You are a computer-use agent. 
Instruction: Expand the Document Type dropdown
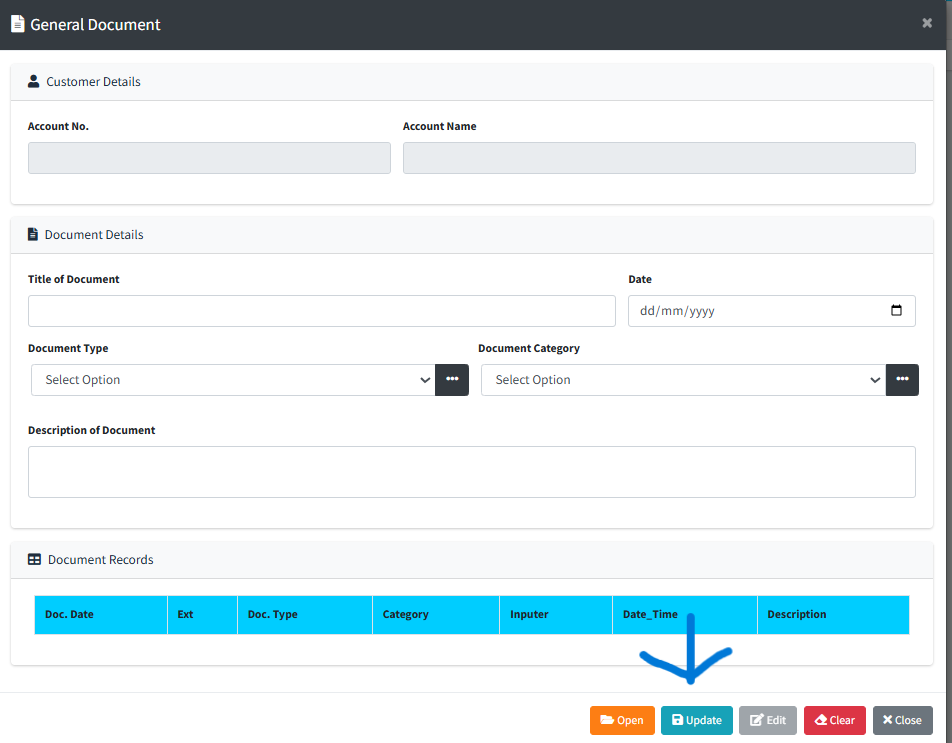click(233, 380)
